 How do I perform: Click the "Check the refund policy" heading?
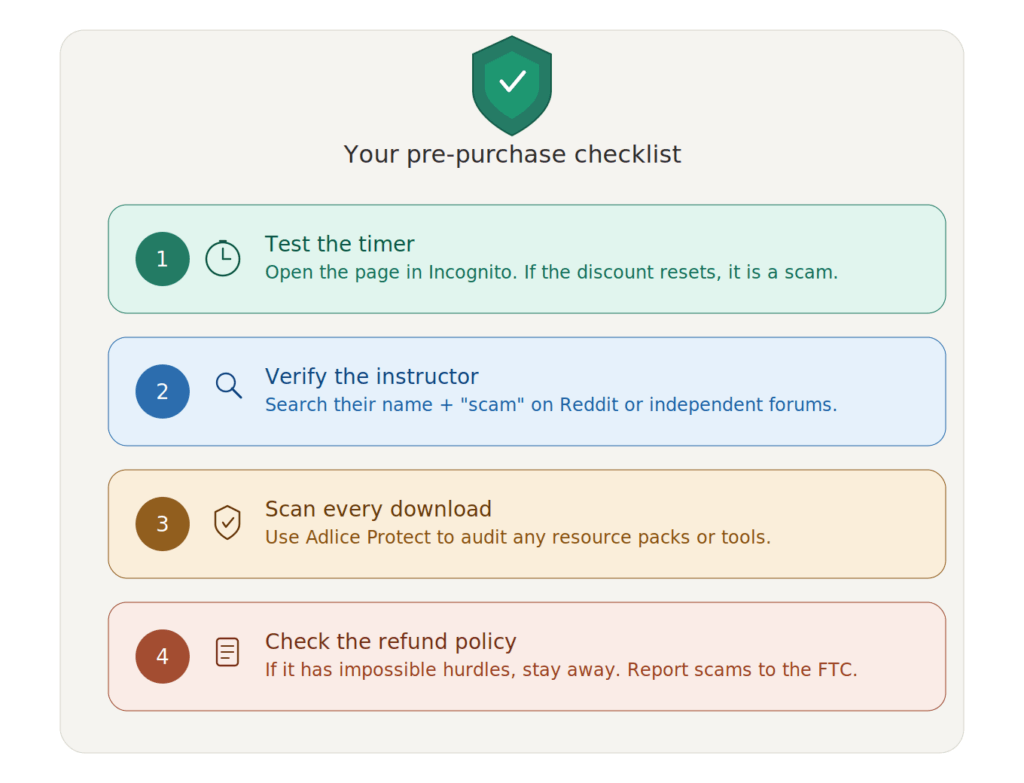(391, 641)
